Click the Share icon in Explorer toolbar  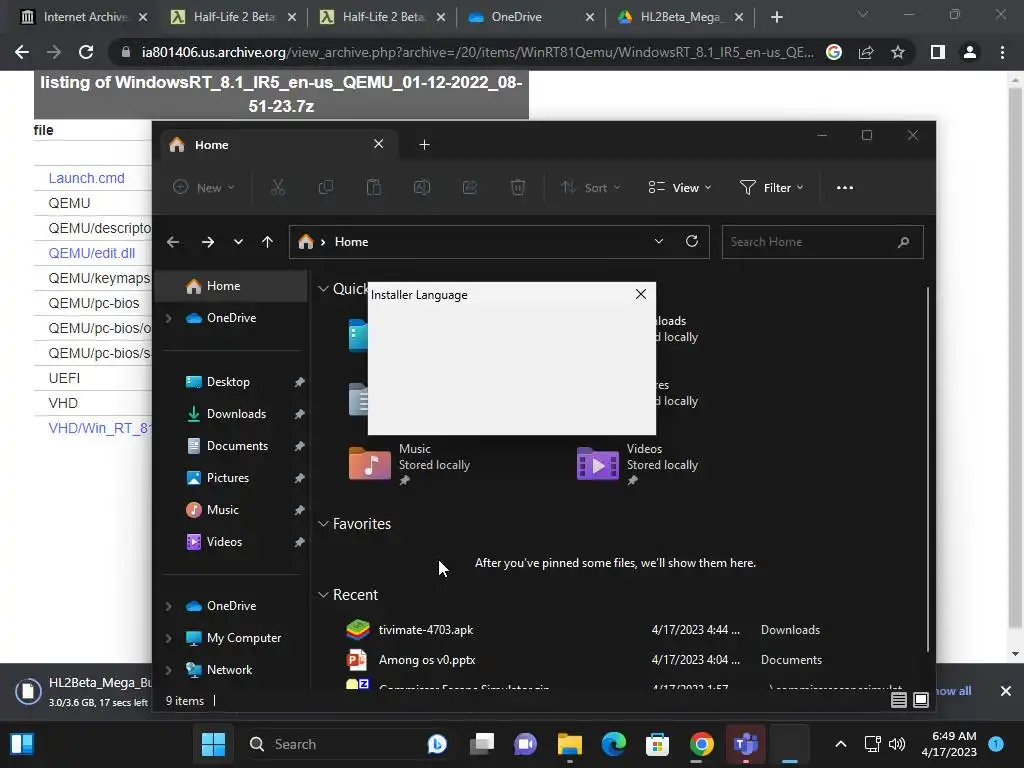coord(470,187)
